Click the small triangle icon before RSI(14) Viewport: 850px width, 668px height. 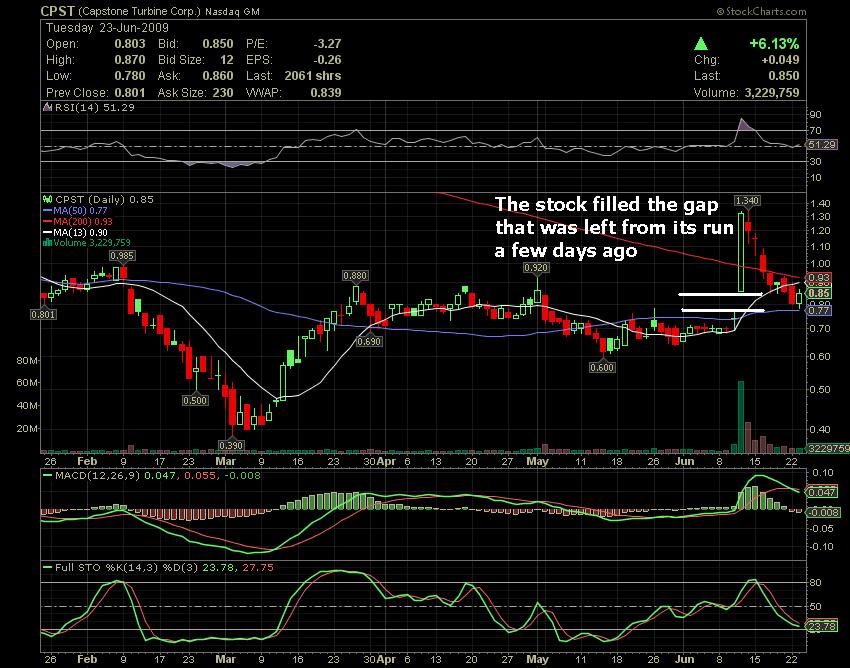pos(48,108)
